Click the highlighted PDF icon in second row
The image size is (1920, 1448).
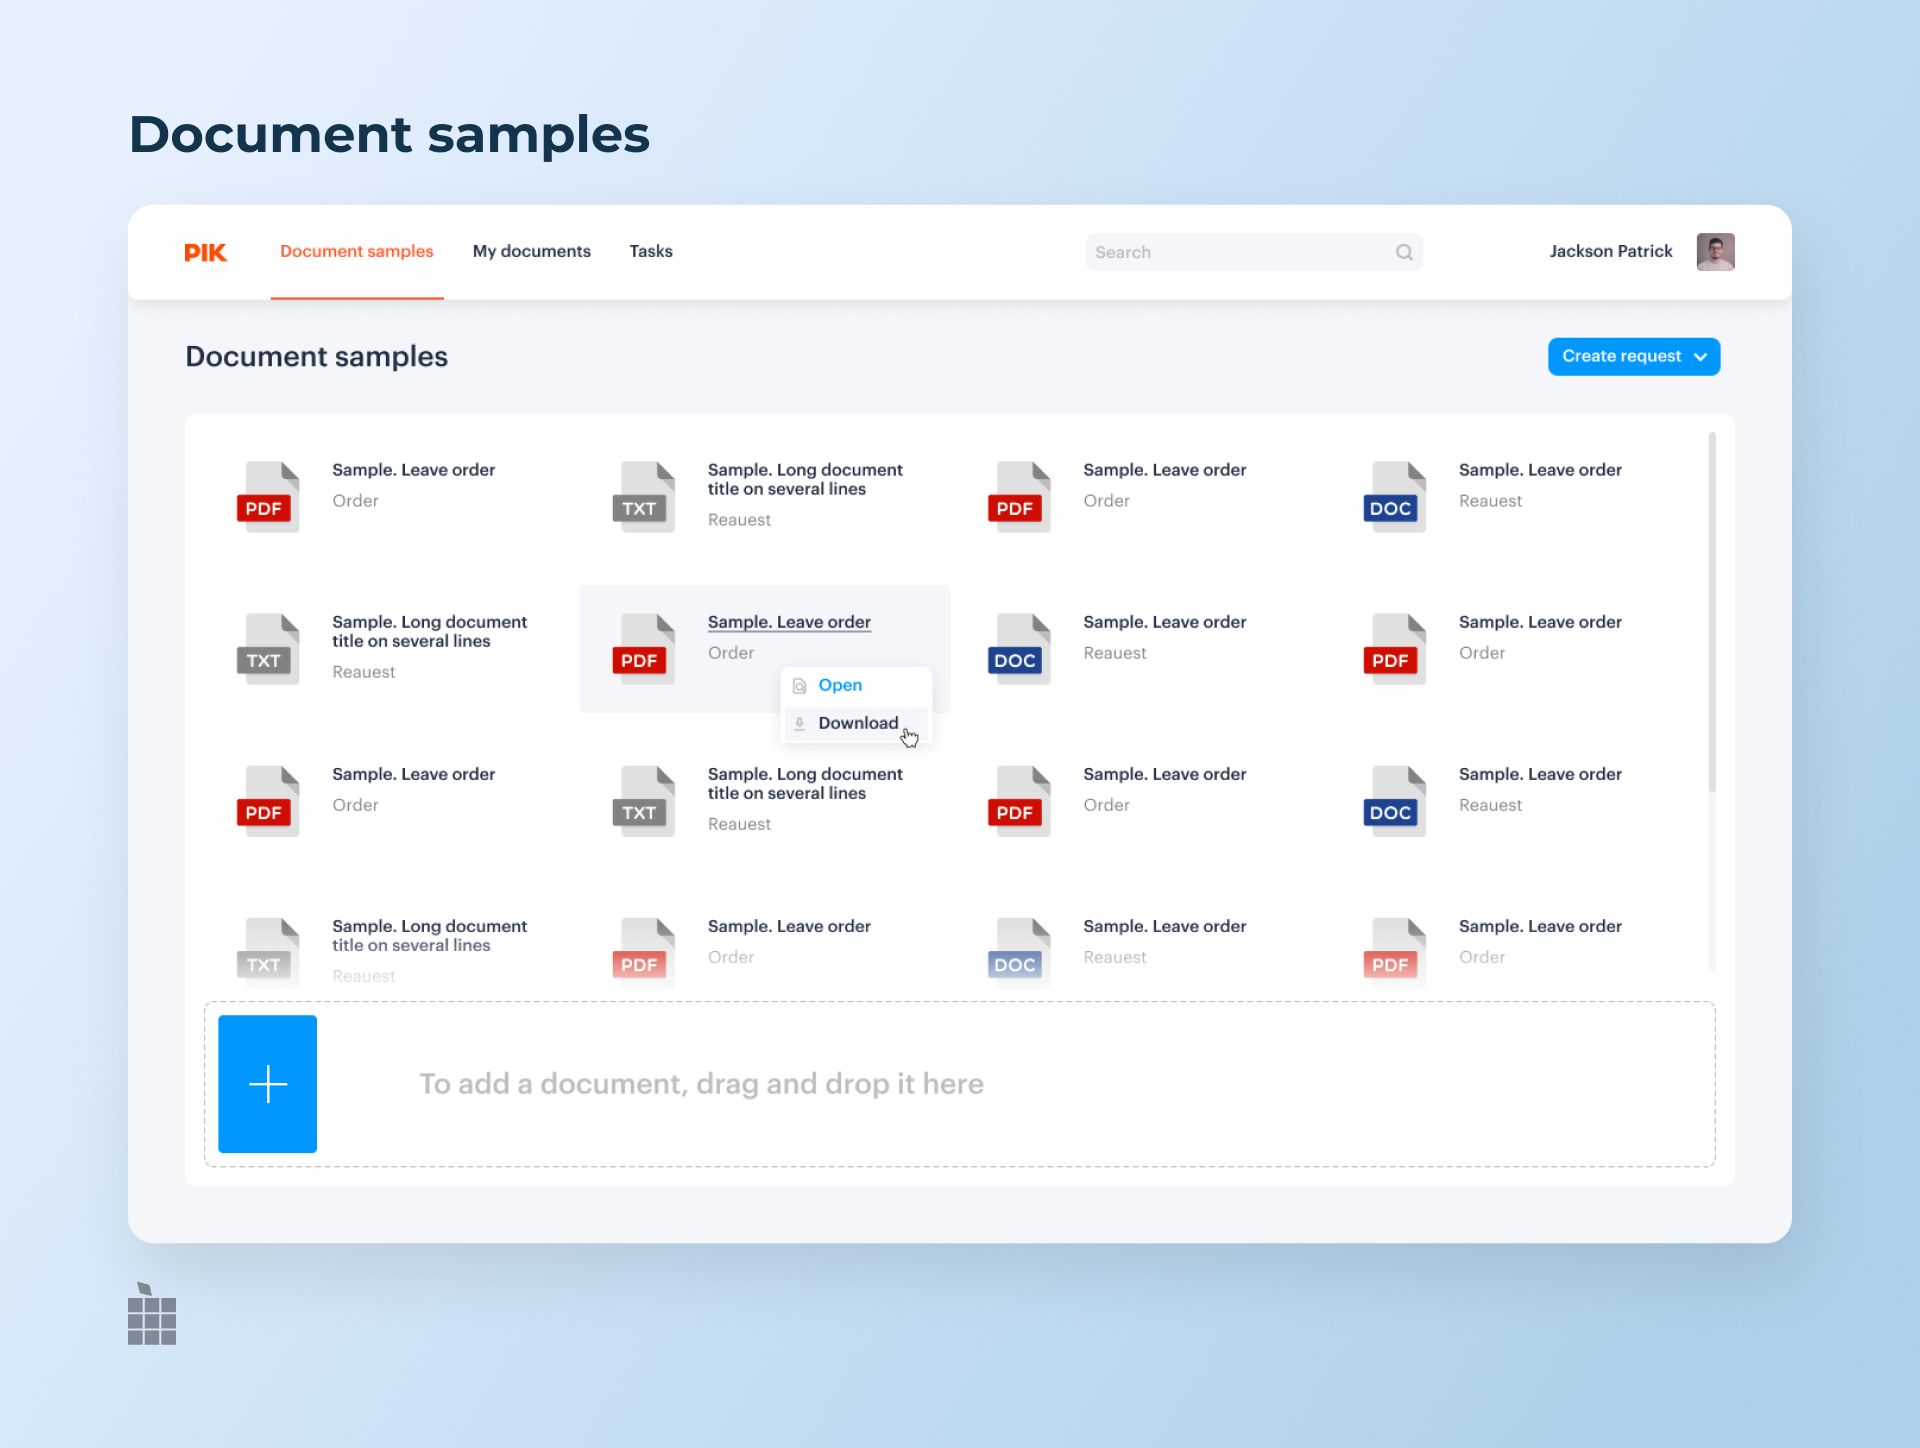(642, 648)
